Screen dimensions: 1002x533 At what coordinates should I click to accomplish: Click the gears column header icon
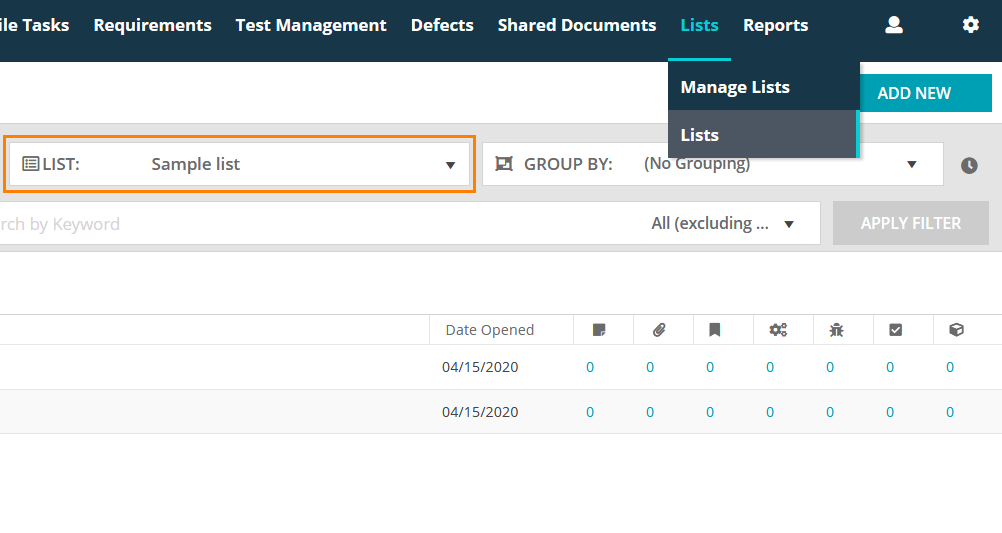[x=777, y=330]
